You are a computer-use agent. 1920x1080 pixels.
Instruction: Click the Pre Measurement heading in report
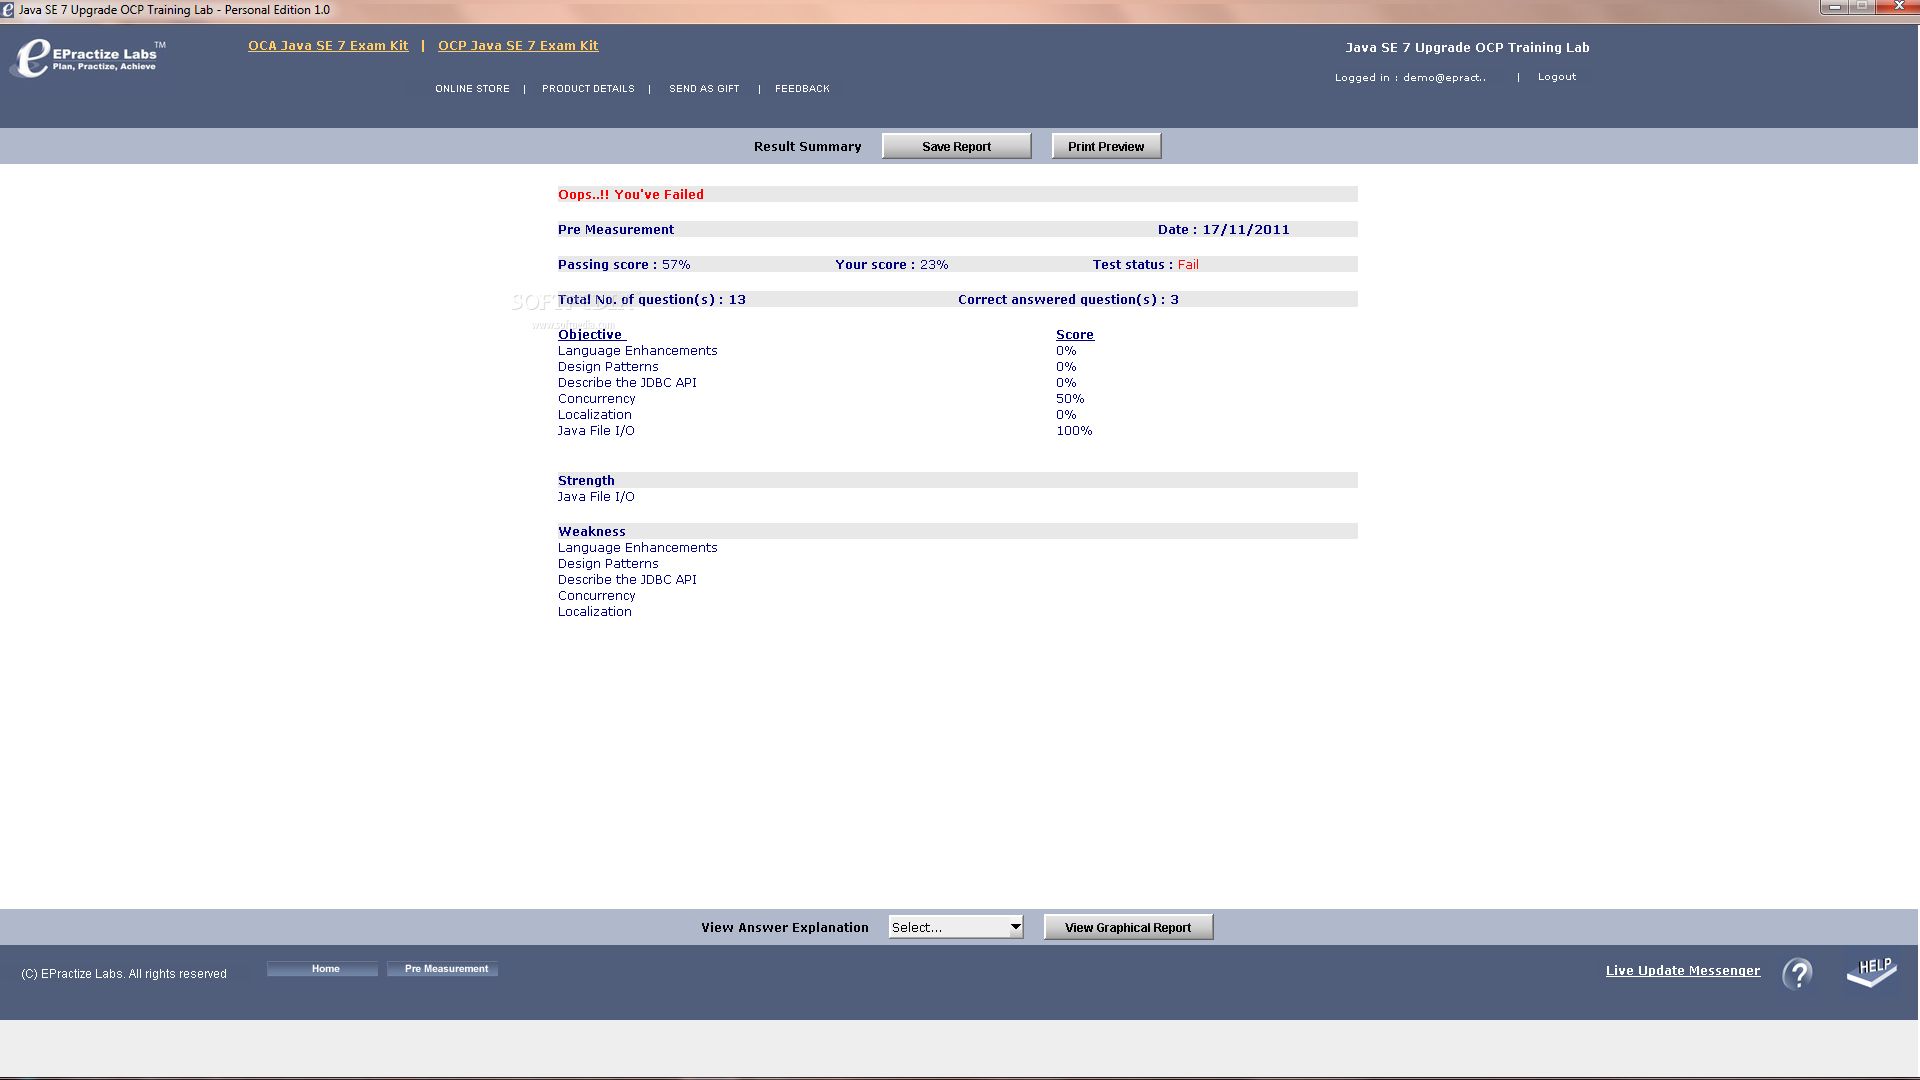point(616,230)
